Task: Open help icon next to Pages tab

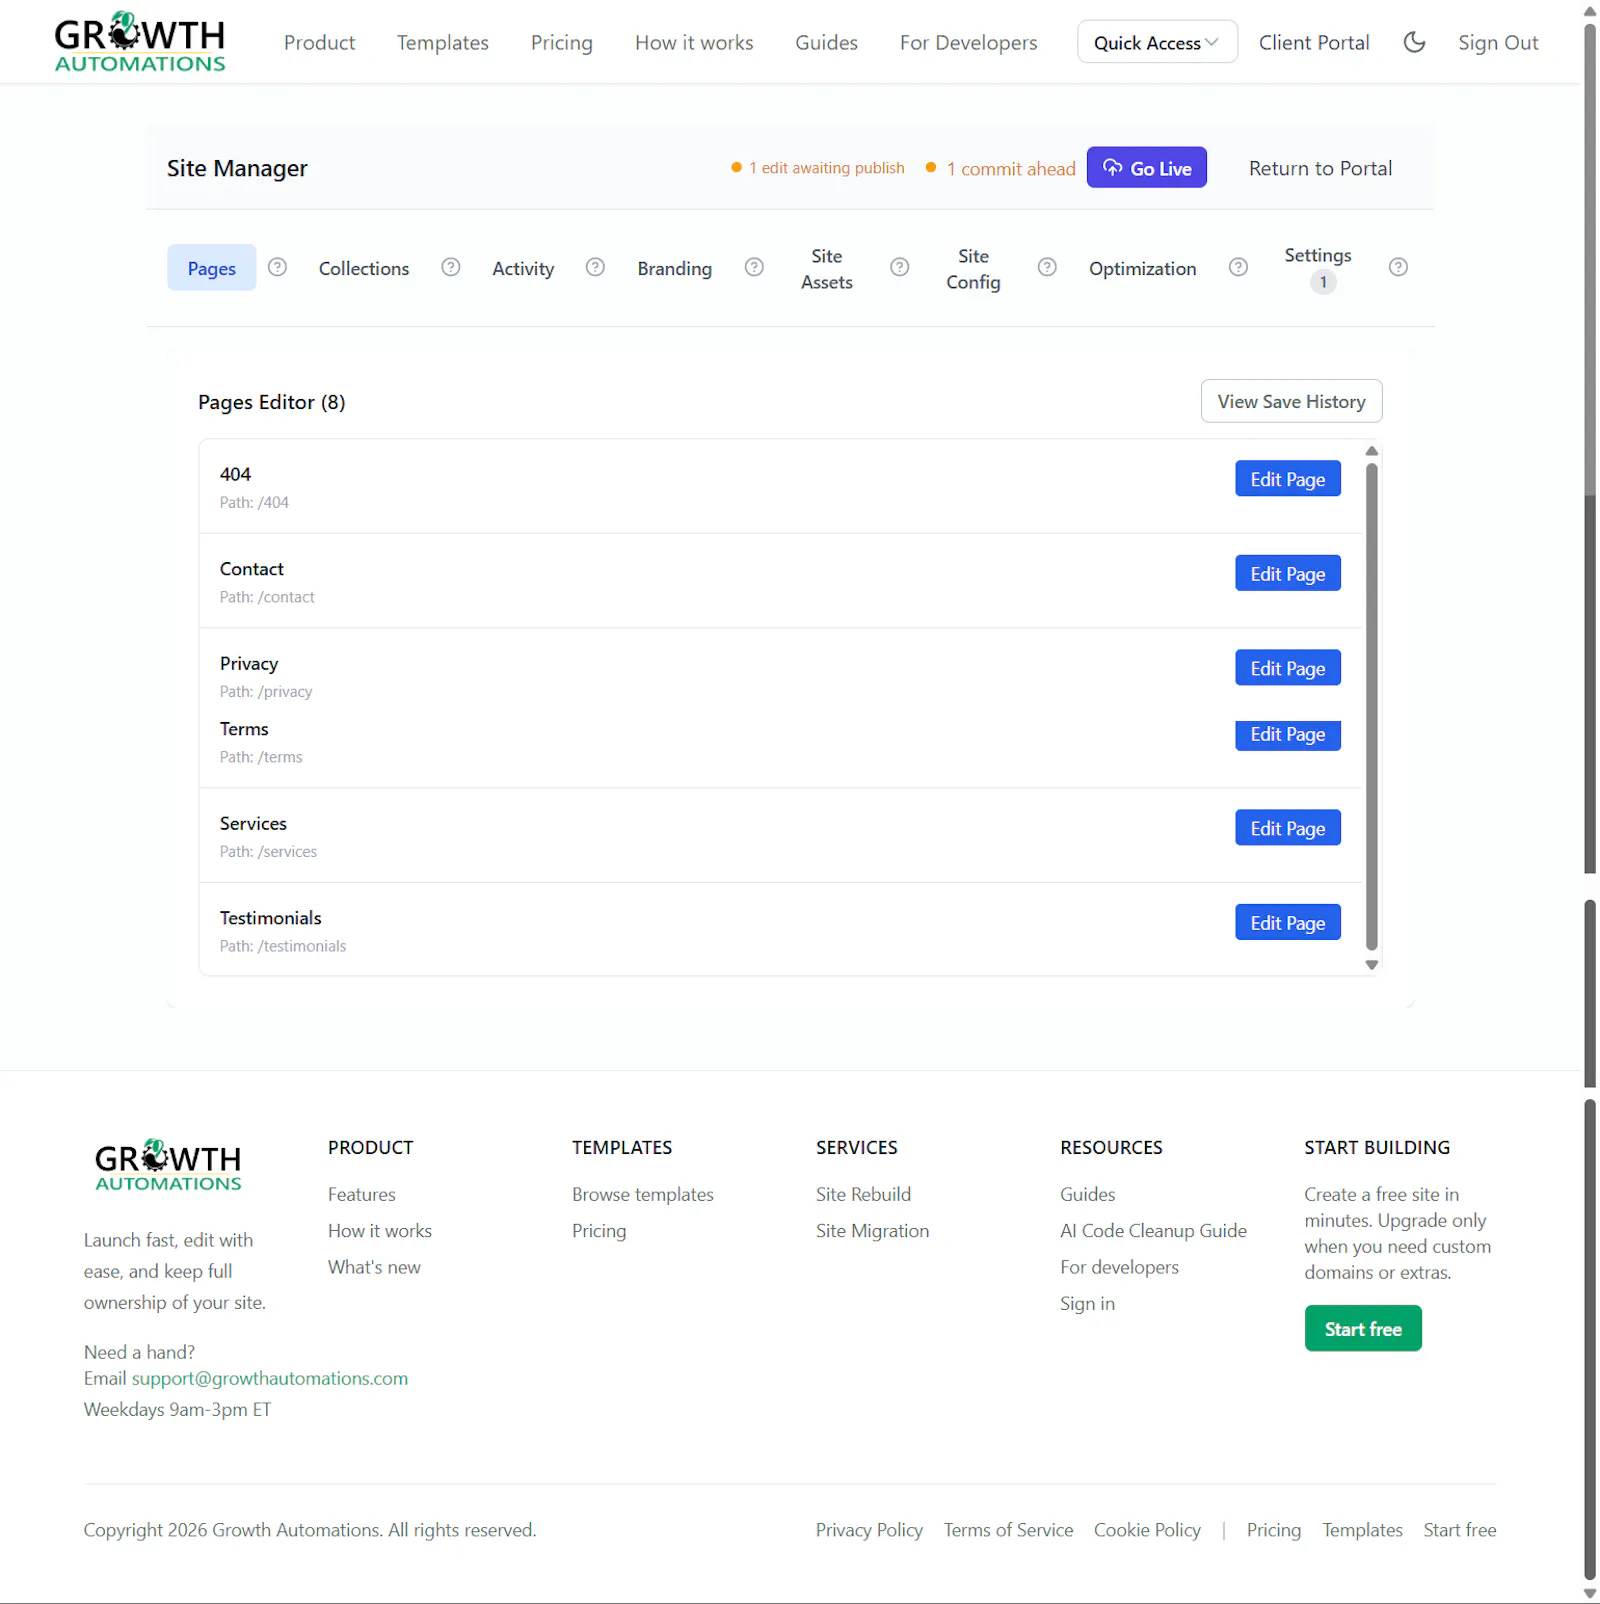Action: click(278, 267)
